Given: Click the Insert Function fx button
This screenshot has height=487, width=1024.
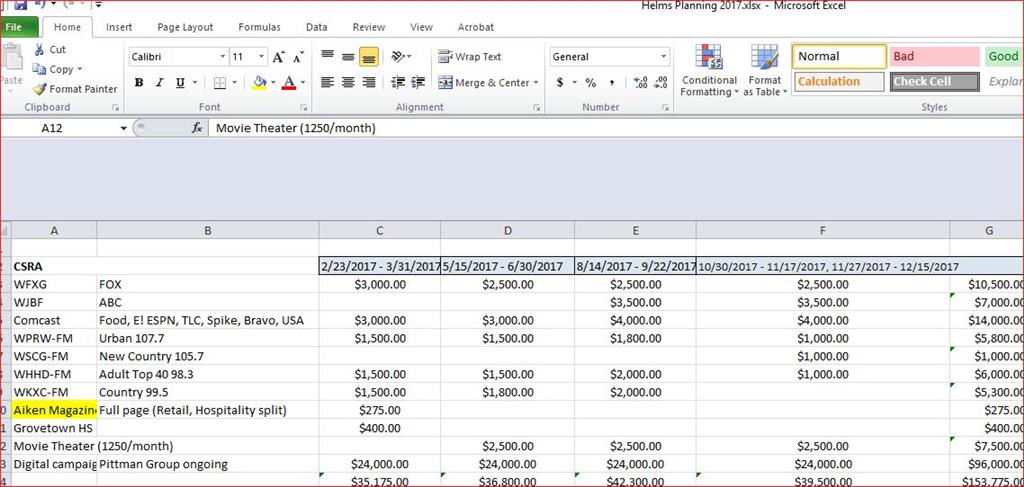Looking at the screenshot, I should (x=197, y=129).
